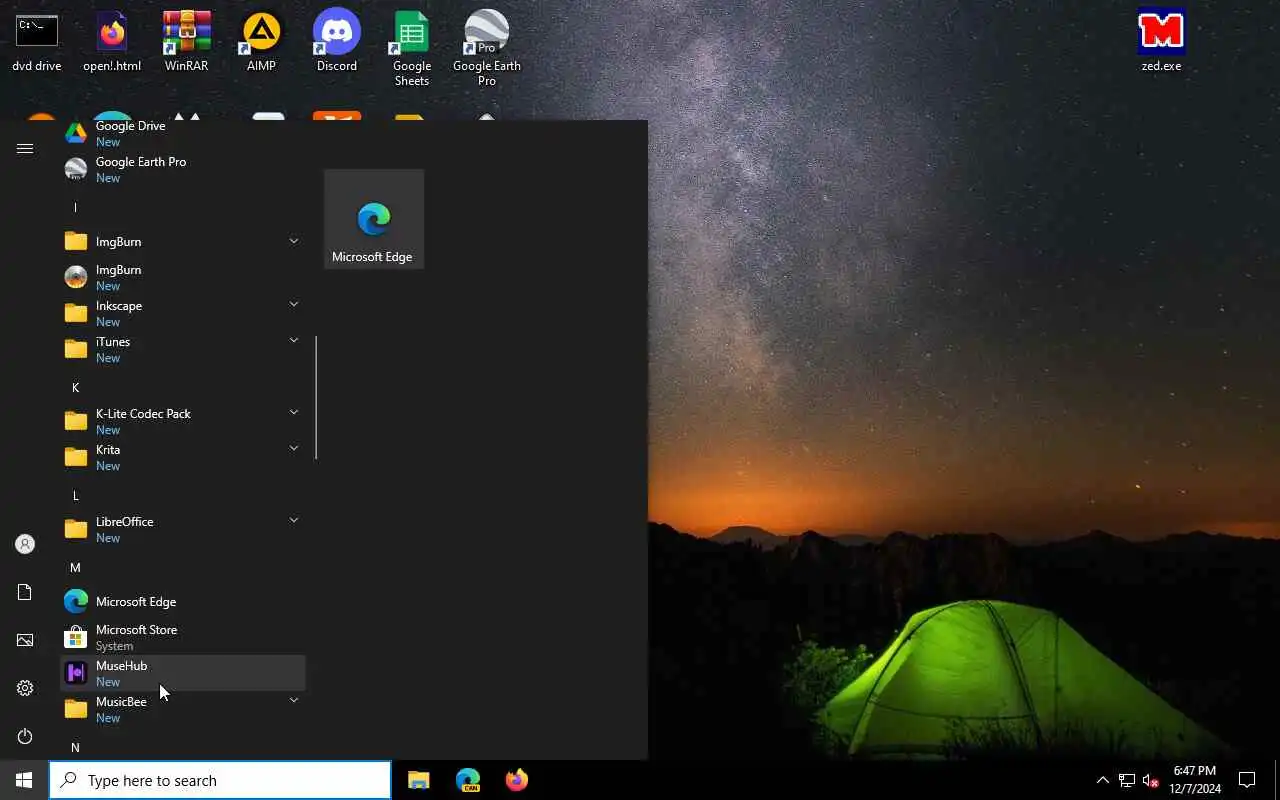Screen dimensions: 1280x800
Task: Open Settings gear in Start sidebar
Action: 25,688
